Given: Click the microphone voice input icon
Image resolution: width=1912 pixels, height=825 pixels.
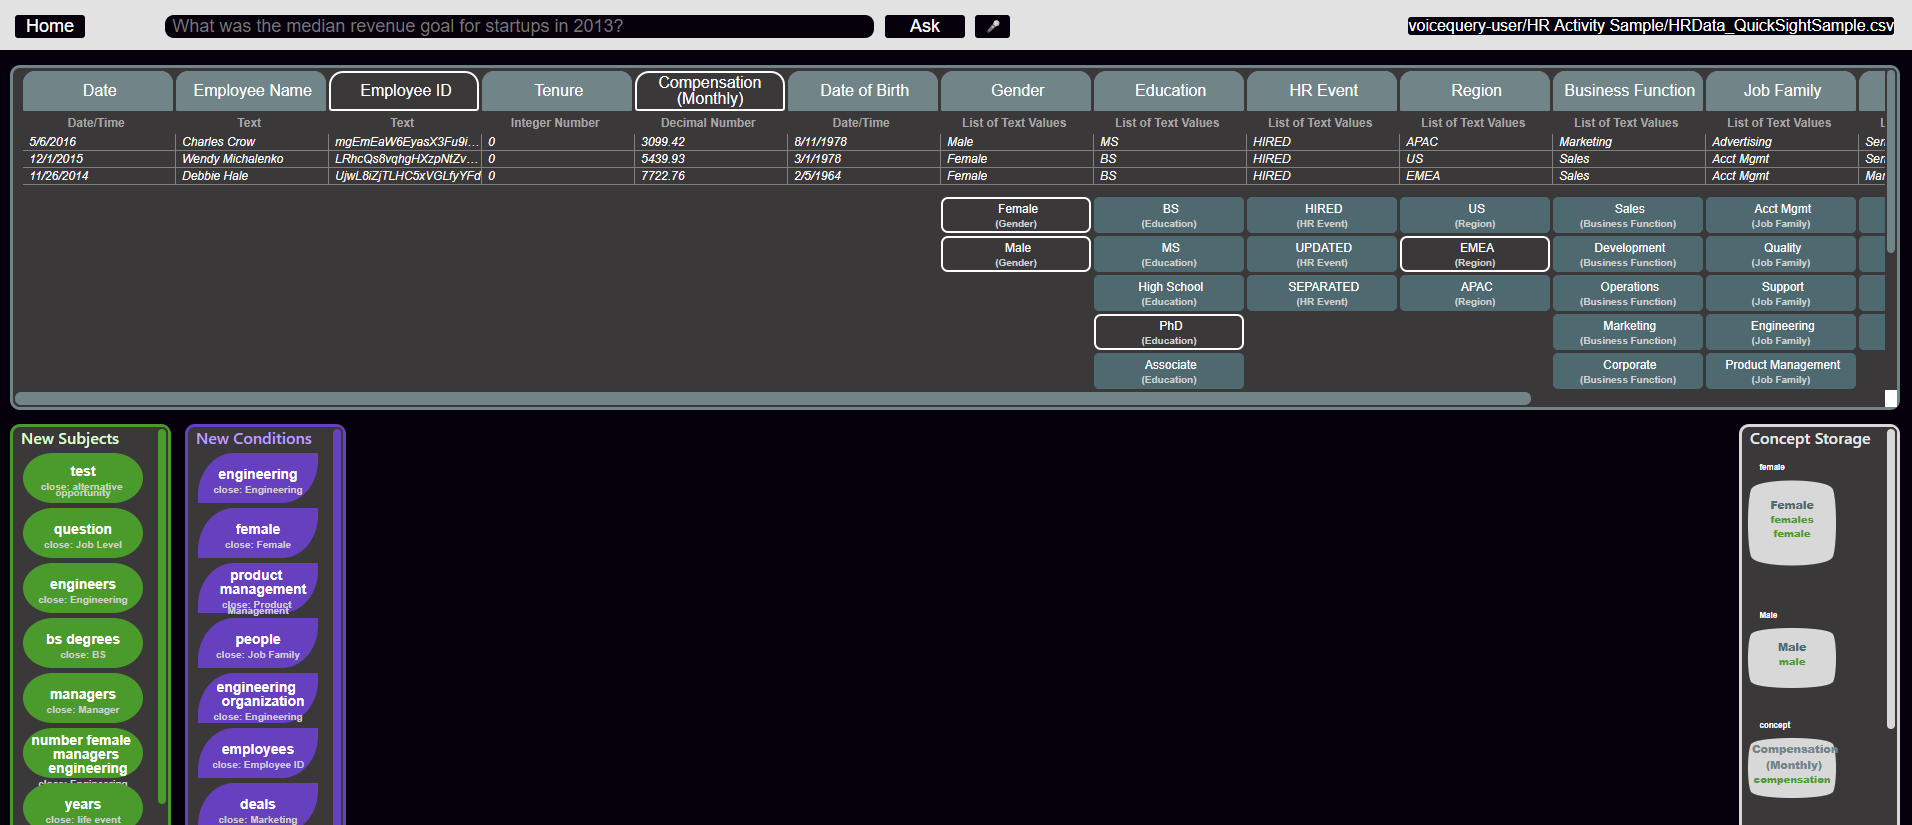Looking at the screenshot, I should (x=992, y=26).
